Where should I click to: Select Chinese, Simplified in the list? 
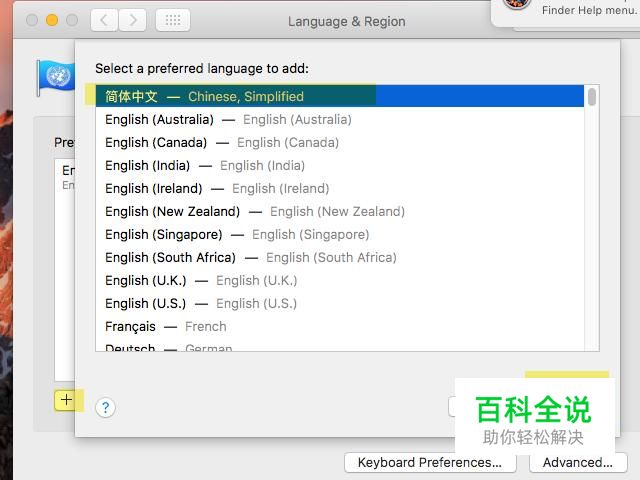coord(340,96)
